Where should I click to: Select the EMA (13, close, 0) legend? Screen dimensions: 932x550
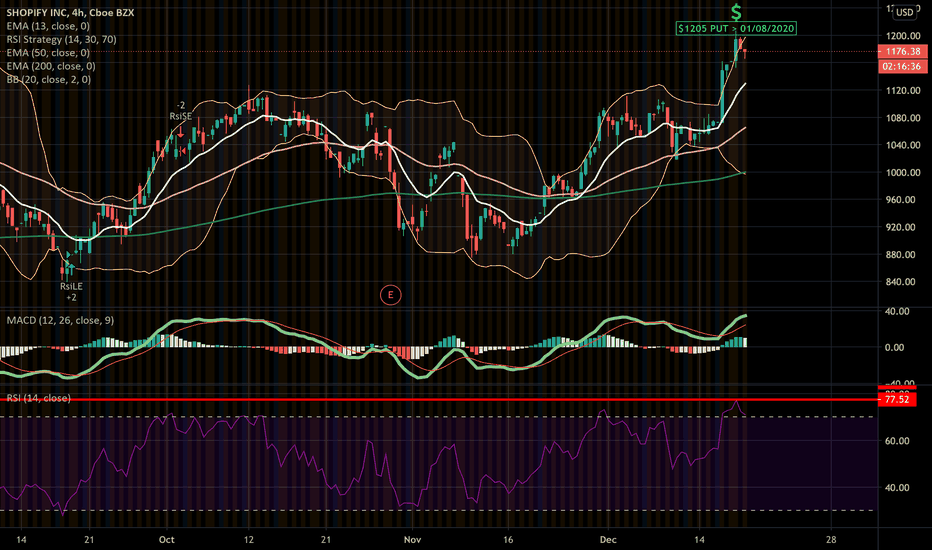point(48,26)
